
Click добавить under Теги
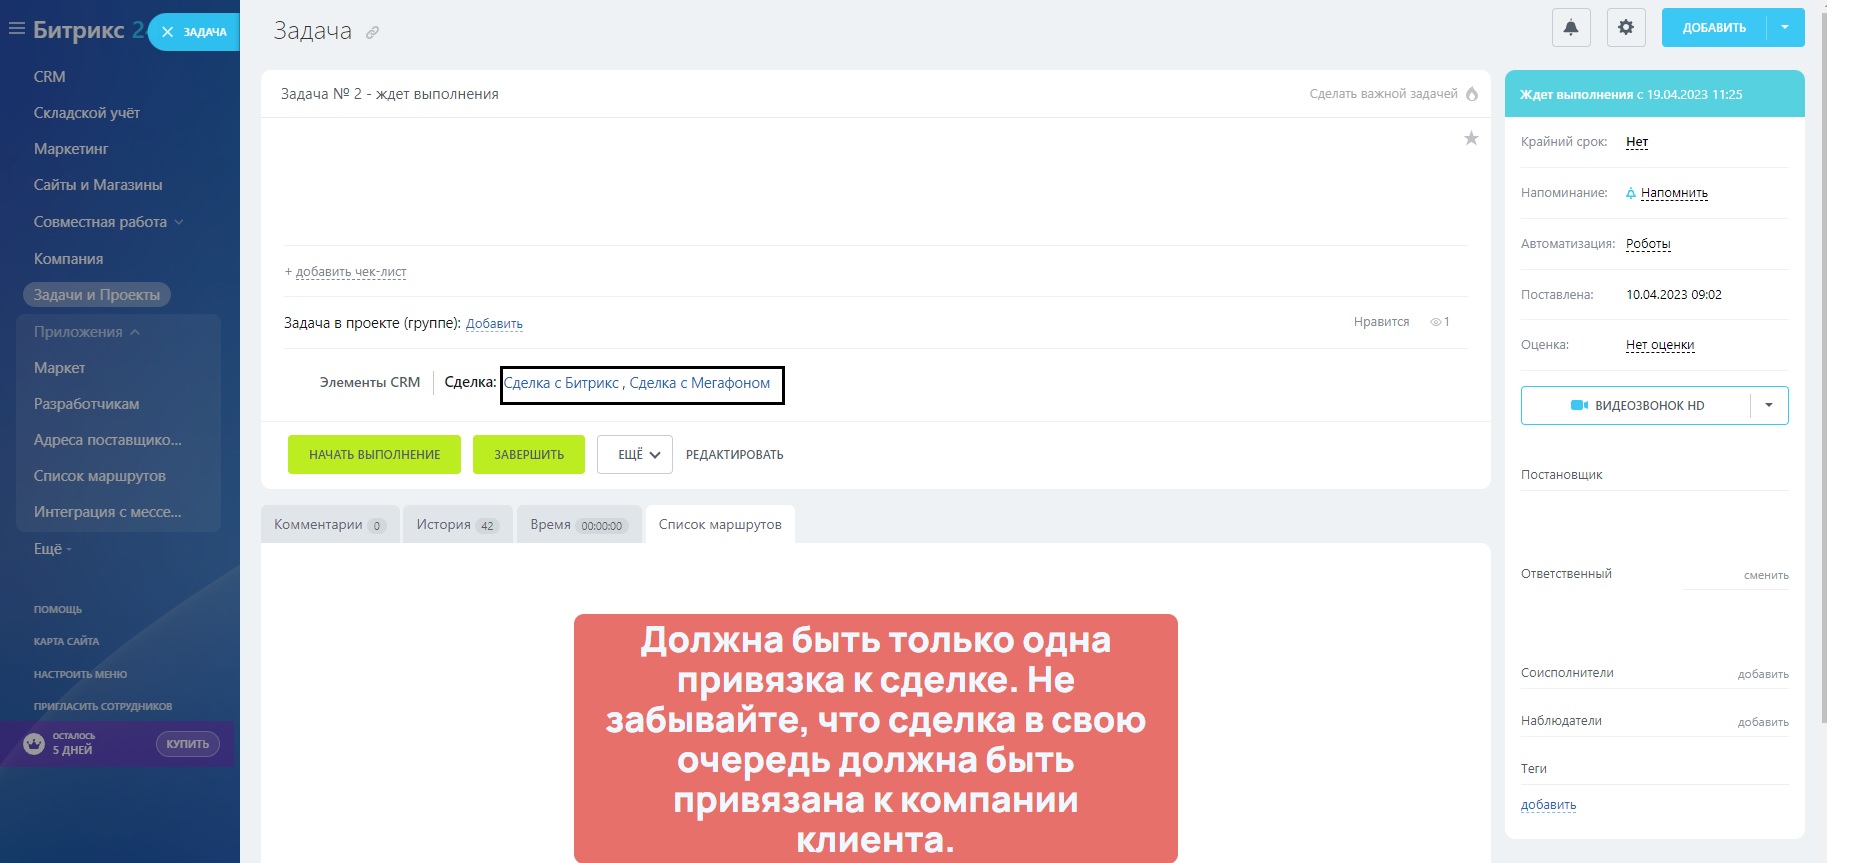coord(1548,805)
